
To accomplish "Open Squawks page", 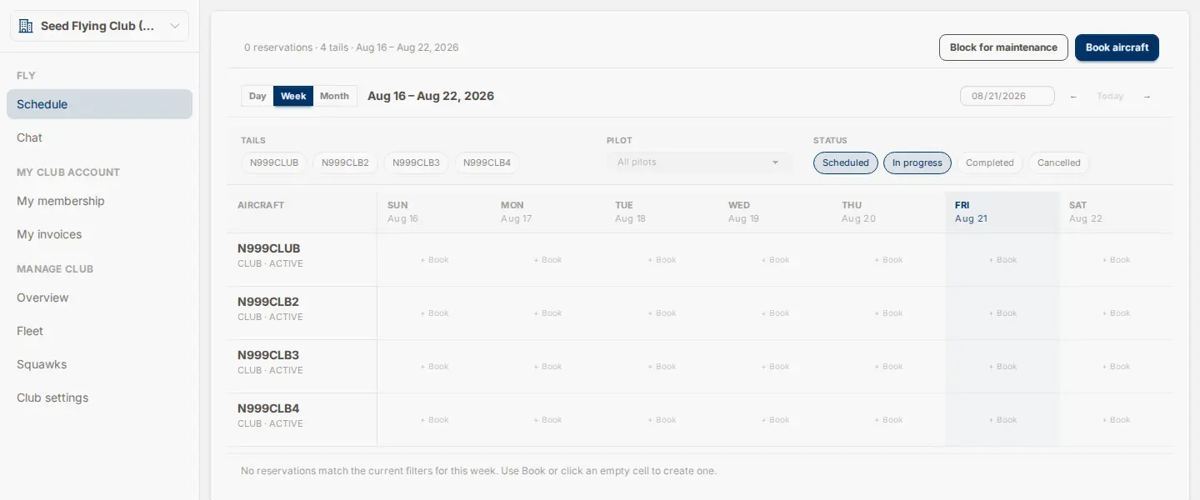I will click(99, 365).
